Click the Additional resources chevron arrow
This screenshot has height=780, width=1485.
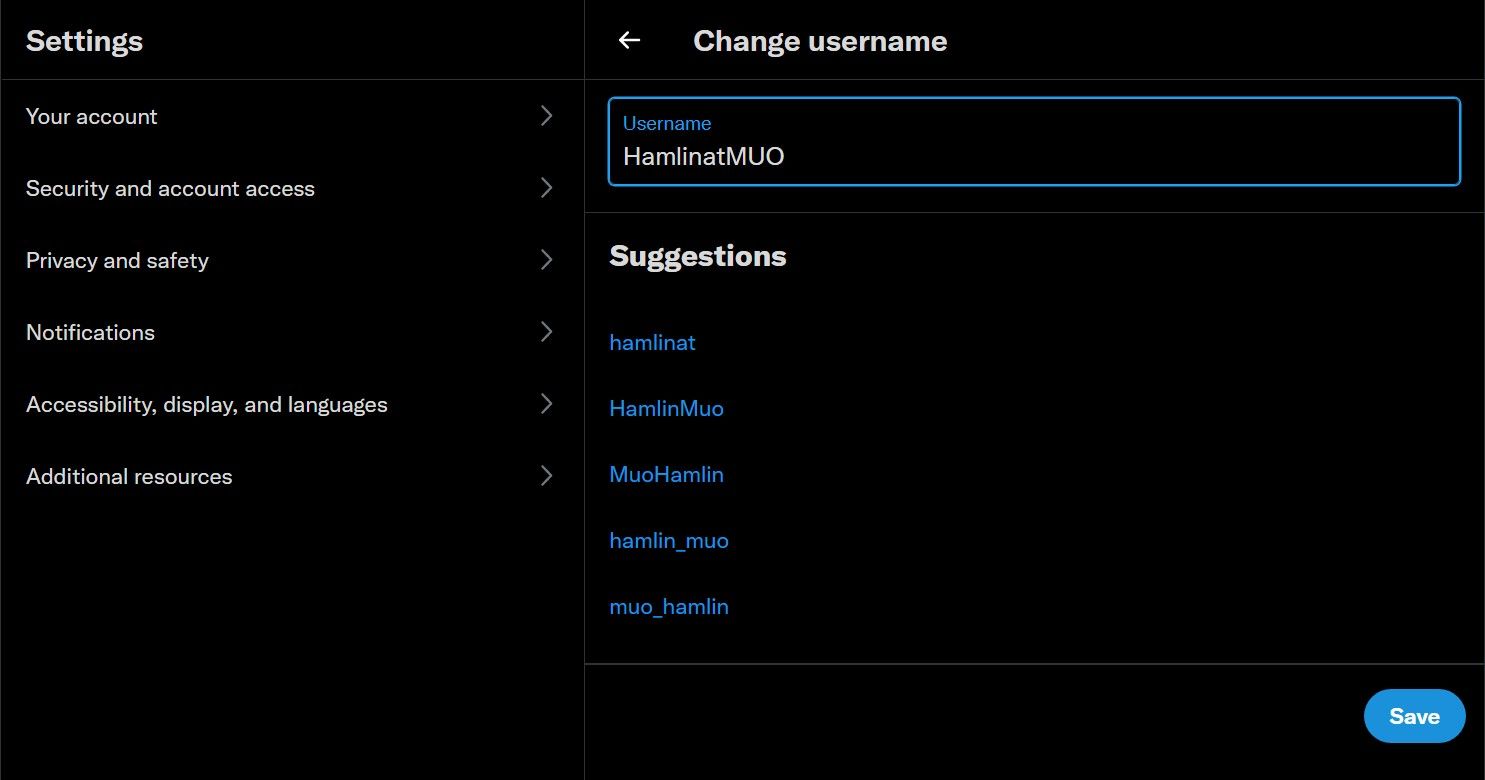point(546,476)
